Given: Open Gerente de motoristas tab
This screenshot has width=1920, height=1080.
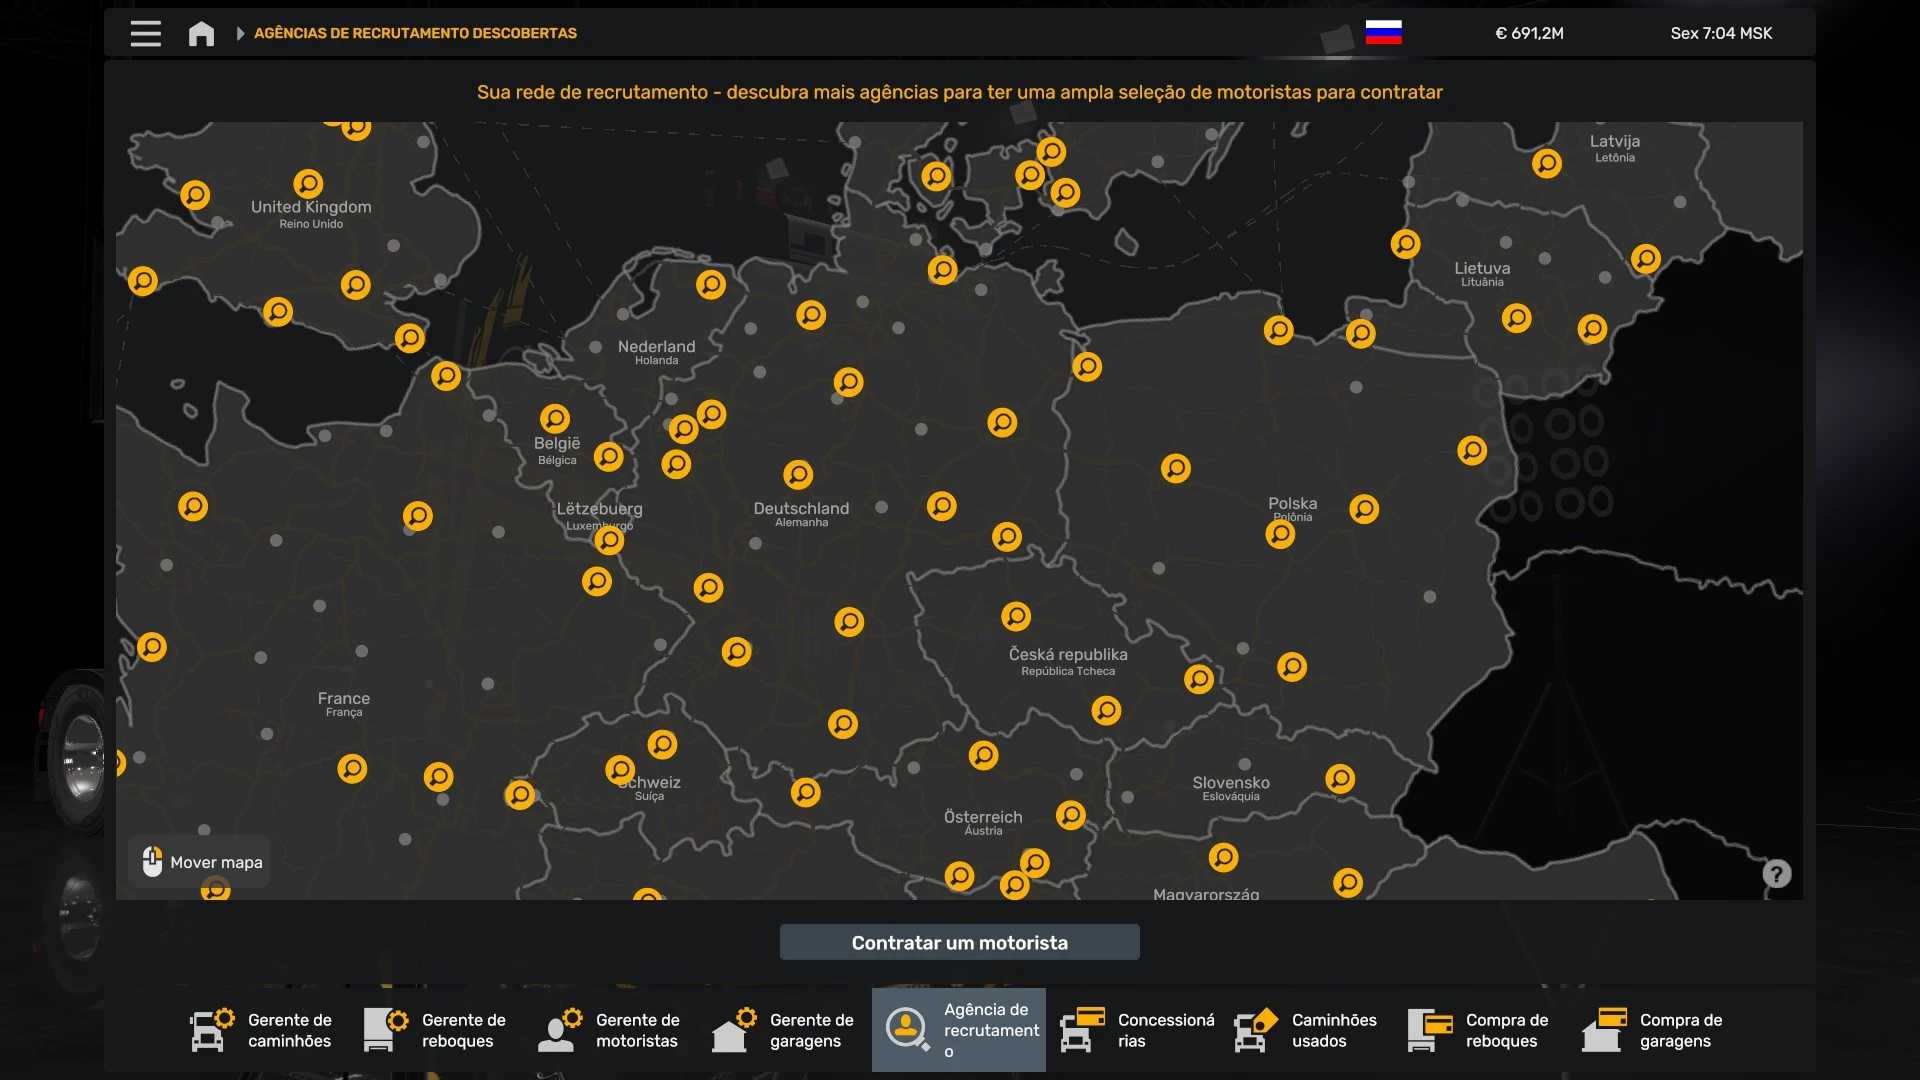Looking at the screenshot, I should tap(610, 1030).
